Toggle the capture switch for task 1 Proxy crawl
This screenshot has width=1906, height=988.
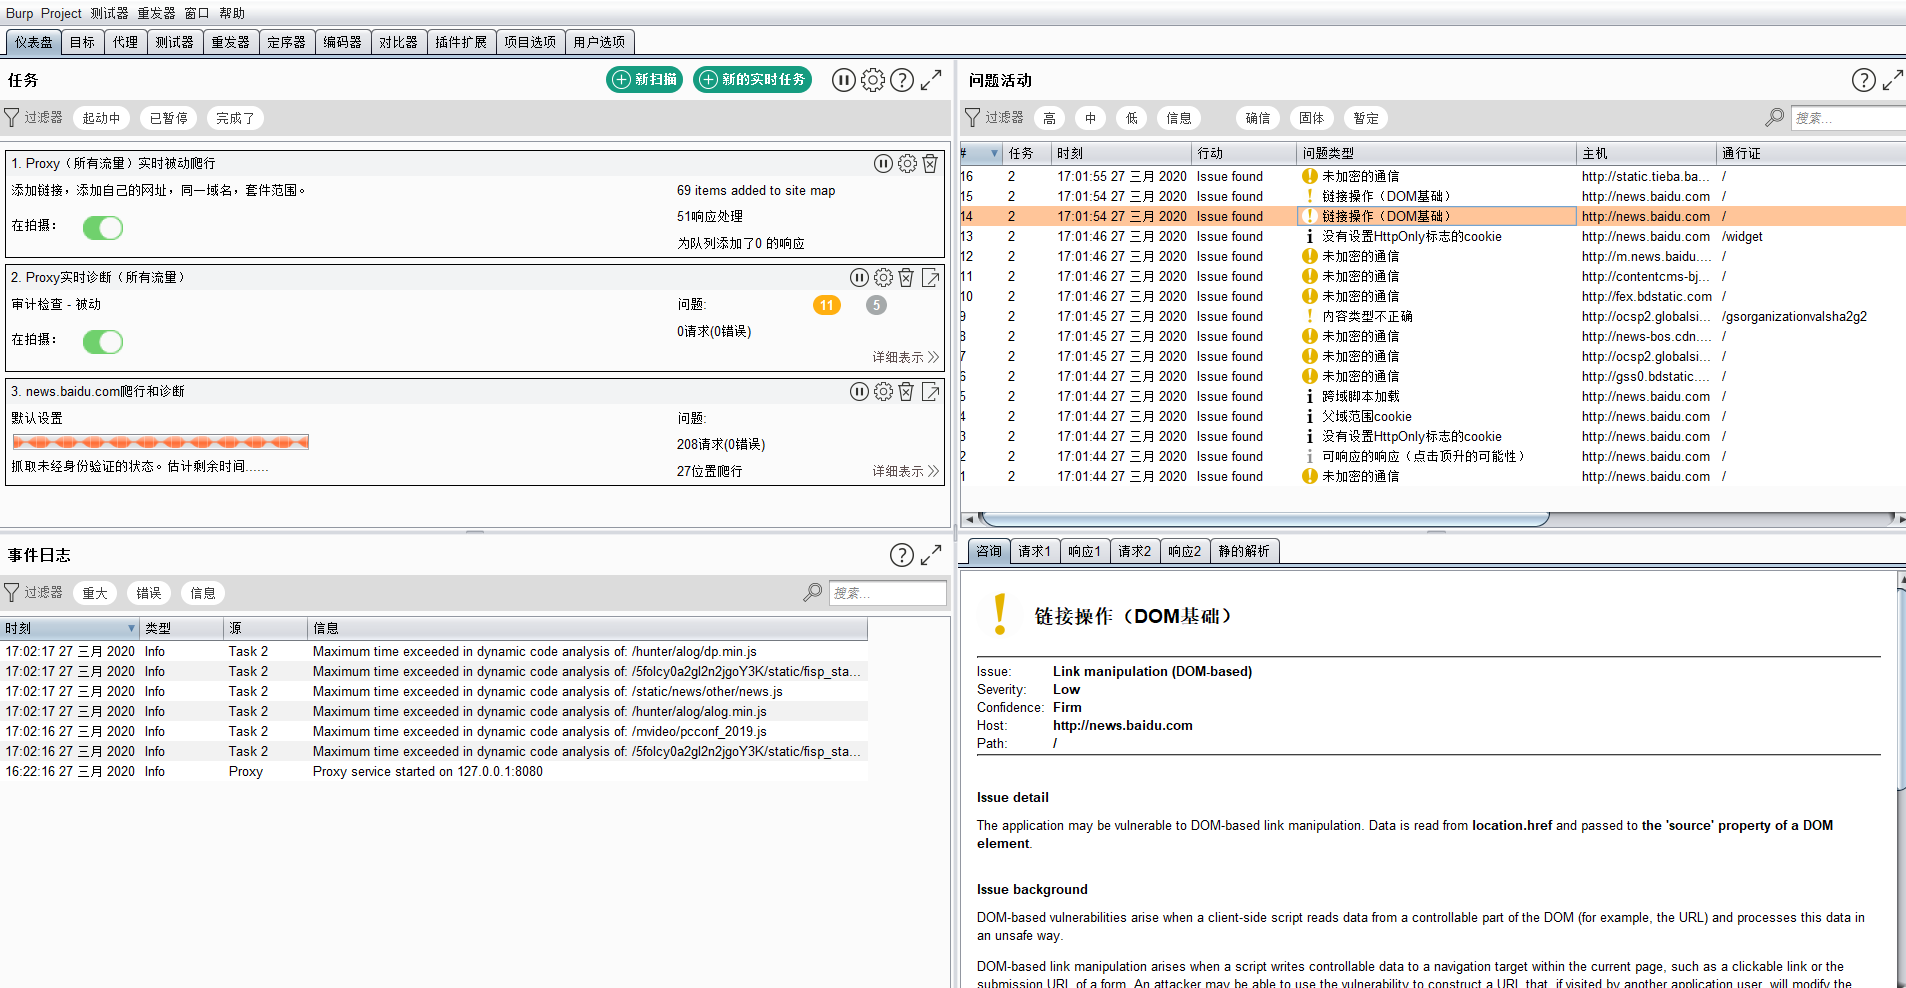(x=103, y=228)
